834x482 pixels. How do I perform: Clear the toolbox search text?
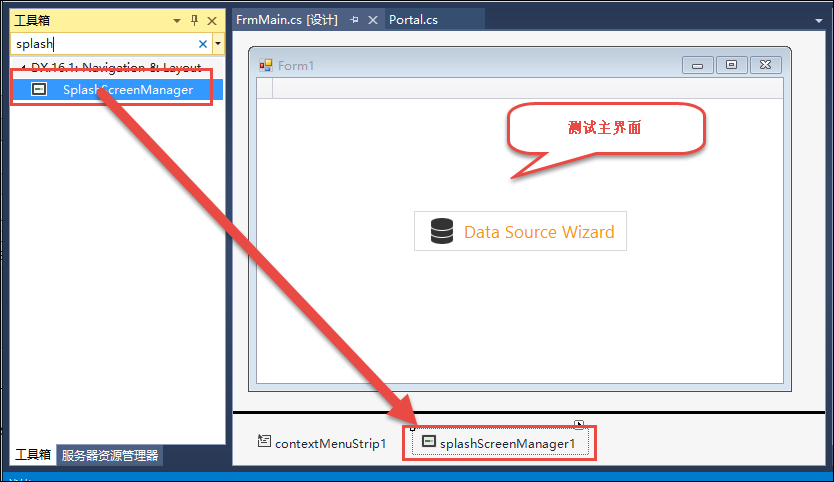tap(203, 44)
